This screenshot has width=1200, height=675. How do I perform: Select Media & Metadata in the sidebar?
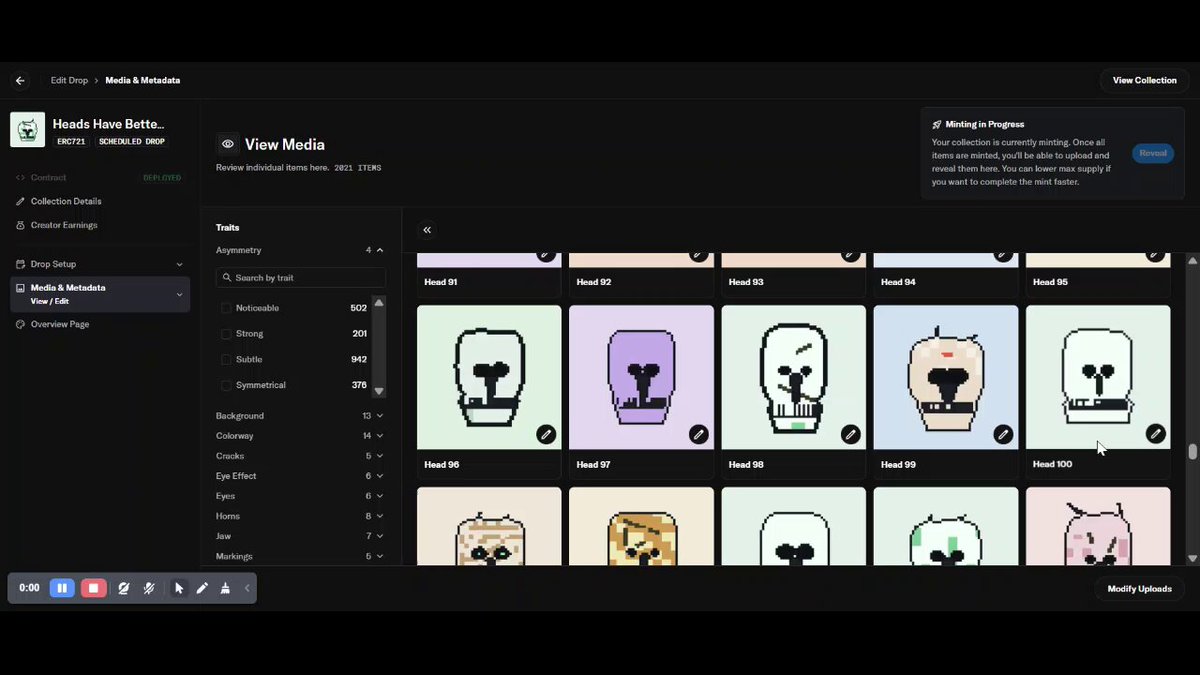[100, 294]
